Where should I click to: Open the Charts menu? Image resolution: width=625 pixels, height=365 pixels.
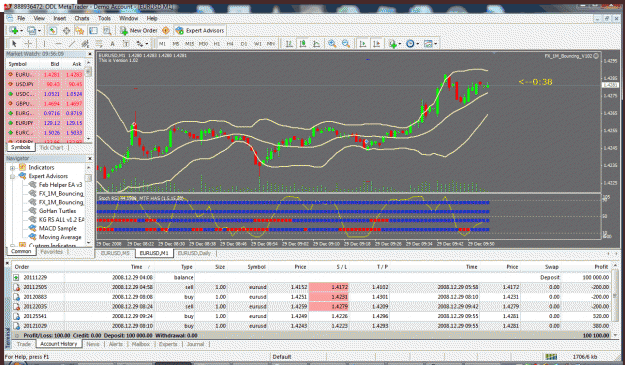[x=82, y=18]
